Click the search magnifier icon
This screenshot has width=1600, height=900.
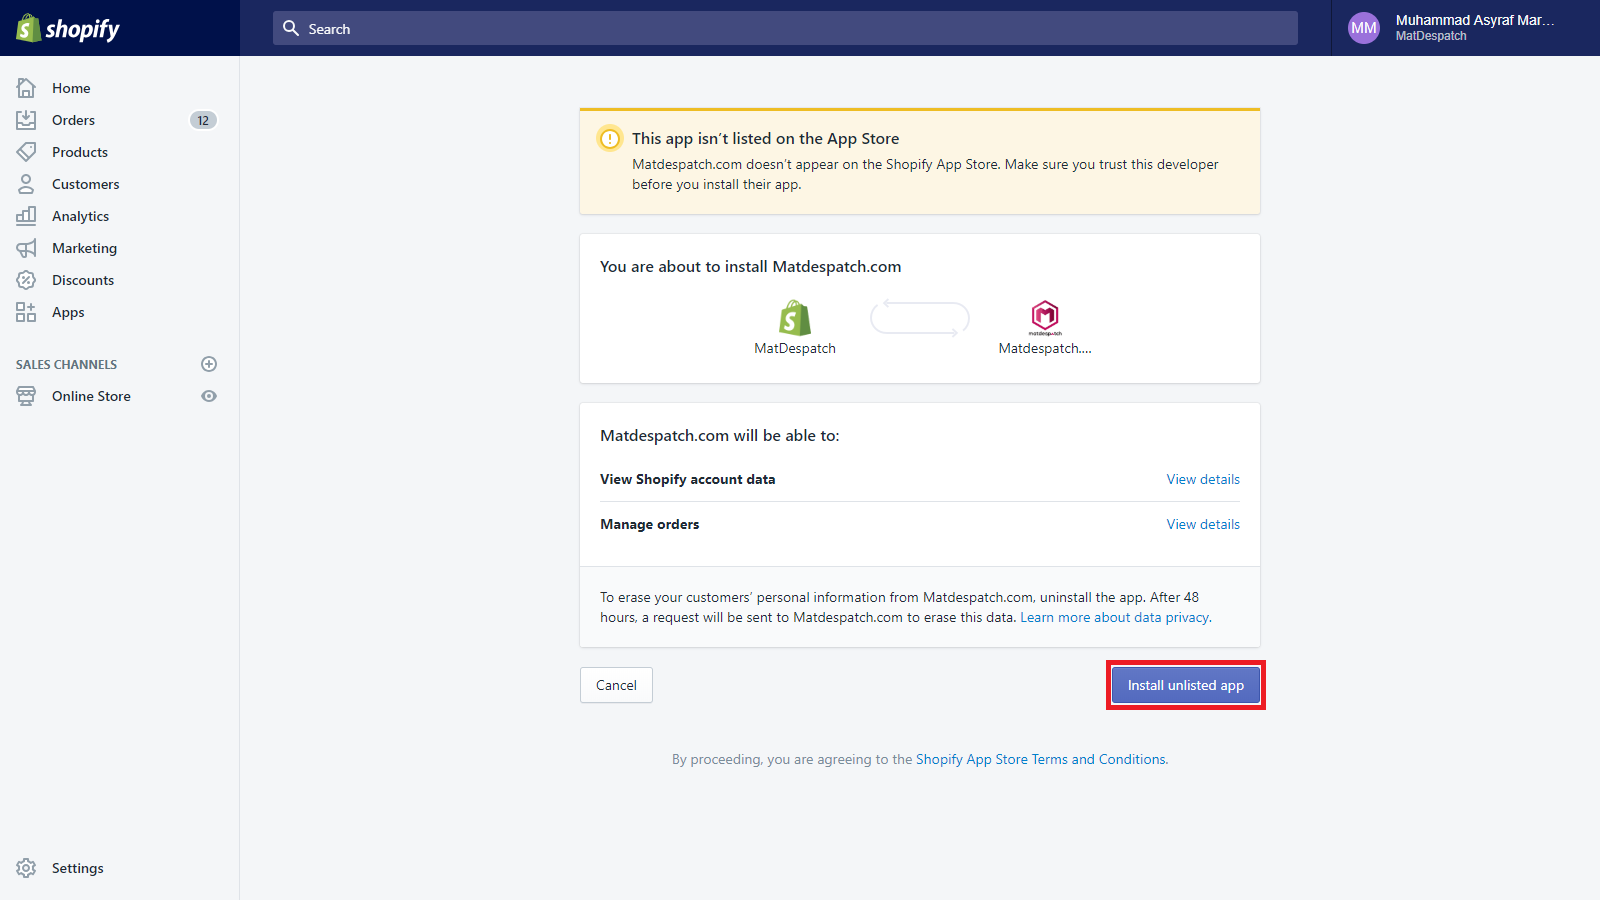click(291, 28)
